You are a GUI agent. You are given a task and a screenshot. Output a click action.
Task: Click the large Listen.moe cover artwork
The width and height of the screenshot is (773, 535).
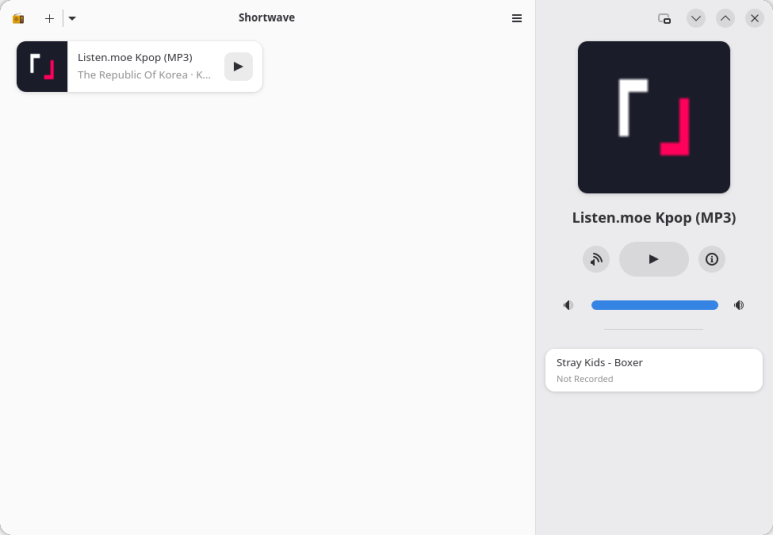[654, 117]
